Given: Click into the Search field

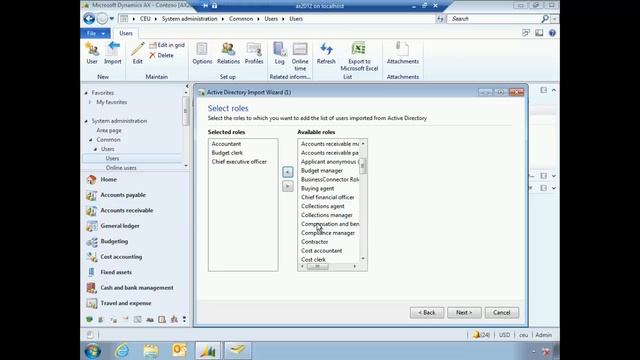Looking at the screenshot, I should pos(495,19).
